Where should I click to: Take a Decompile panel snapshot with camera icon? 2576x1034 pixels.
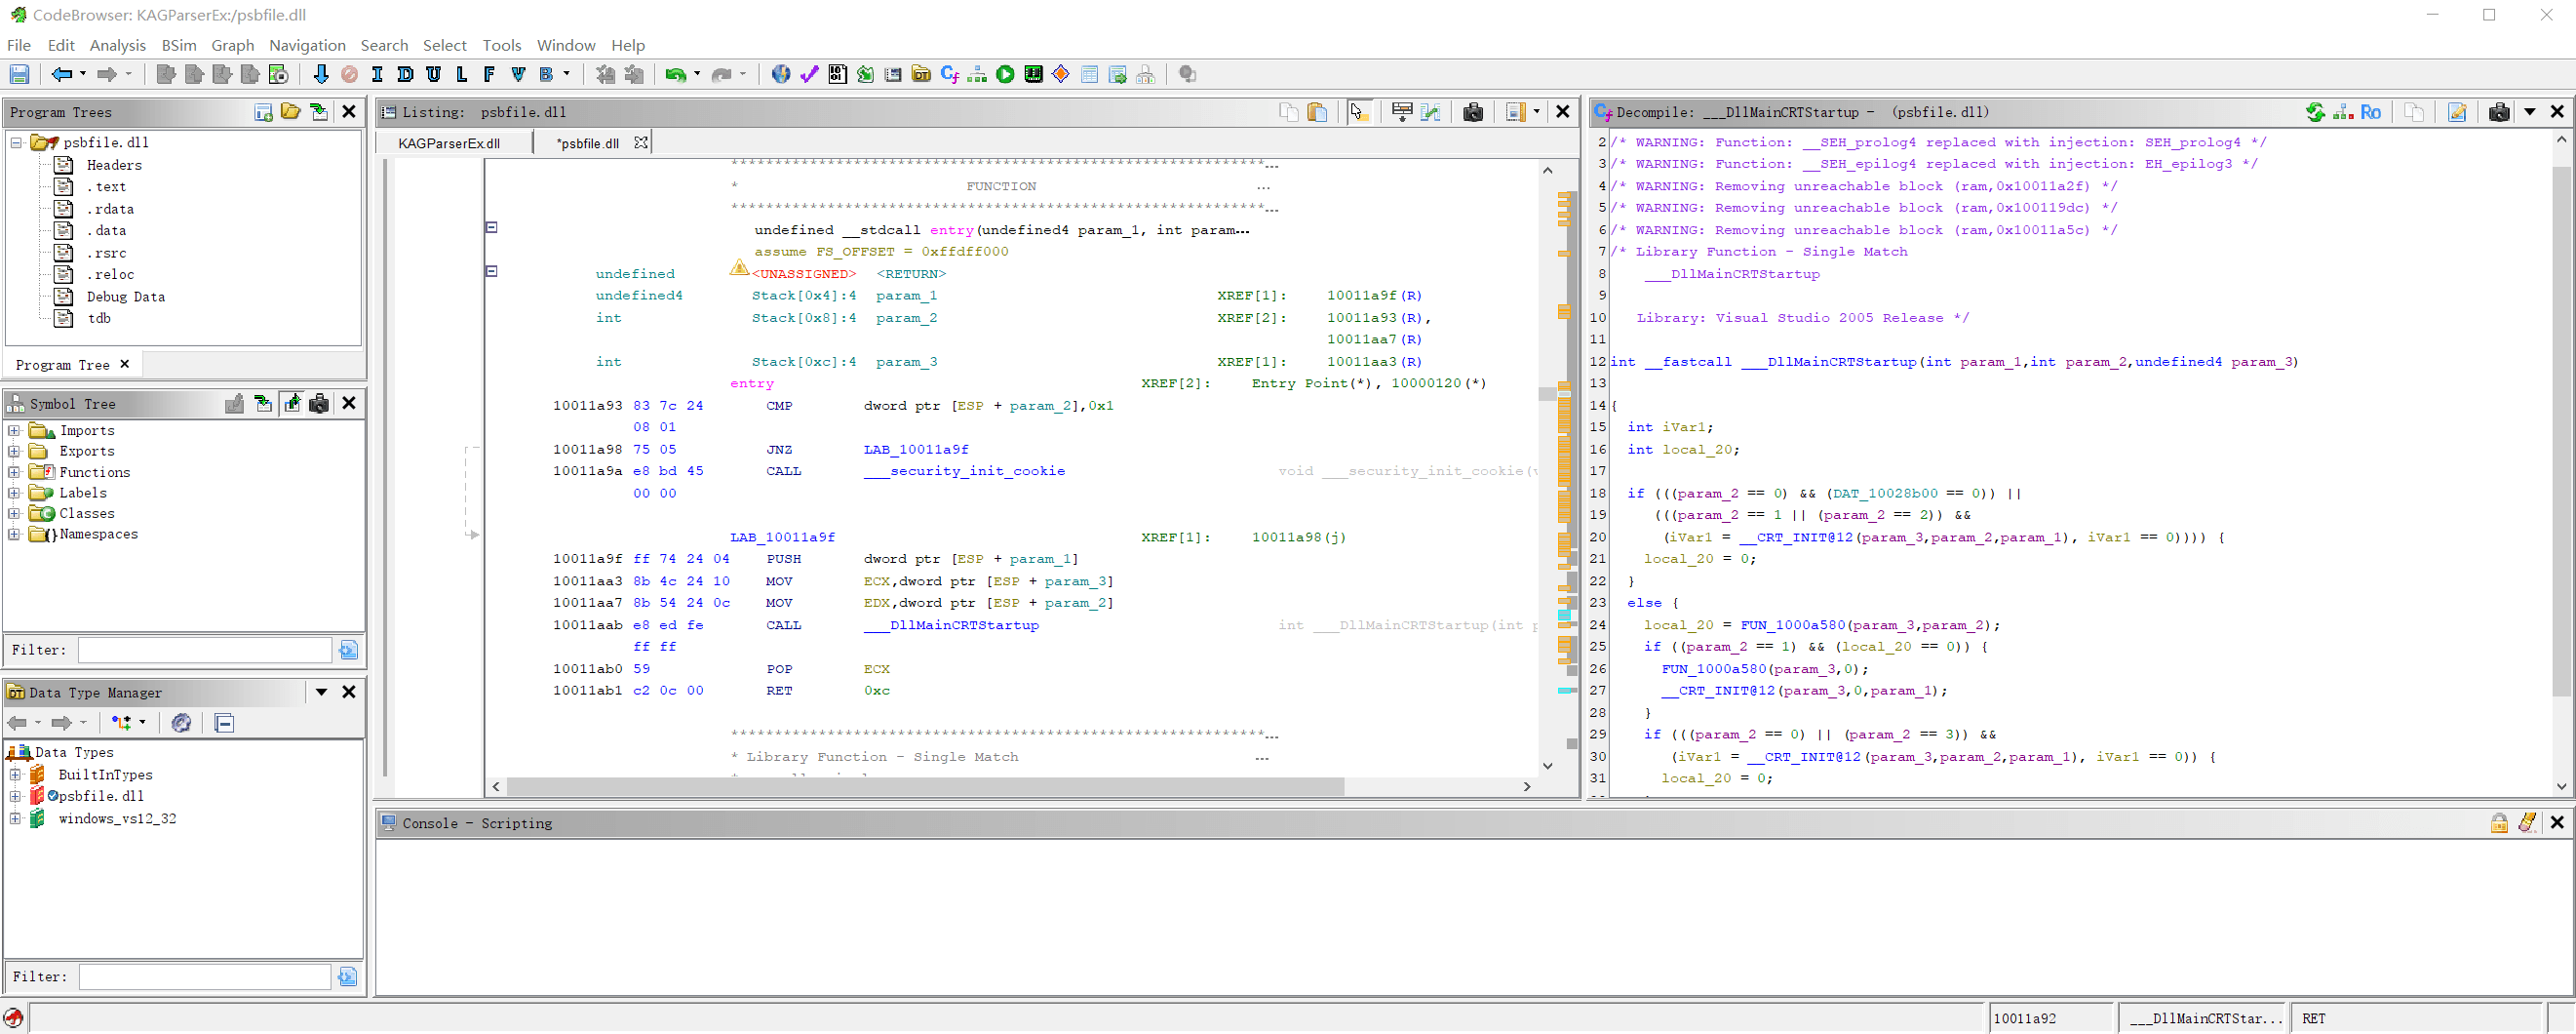(x=2499, y=112)
